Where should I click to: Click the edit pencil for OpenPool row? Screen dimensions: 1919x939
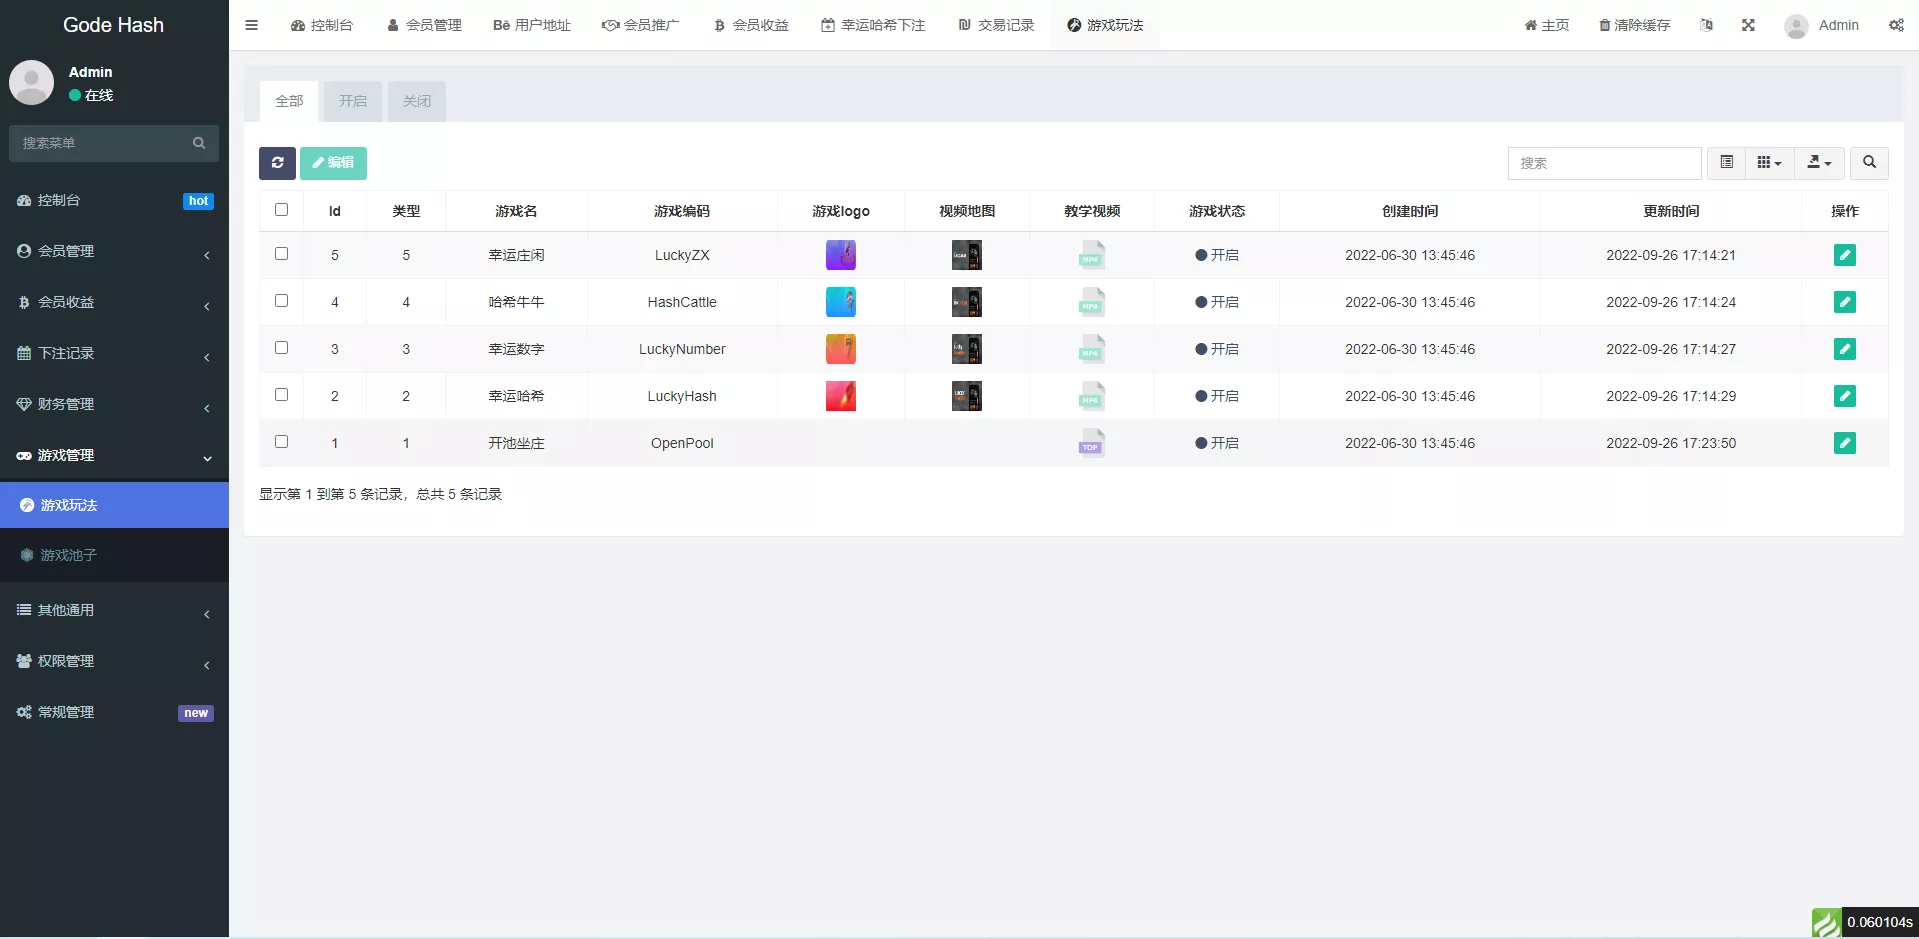pos(1845,443)
